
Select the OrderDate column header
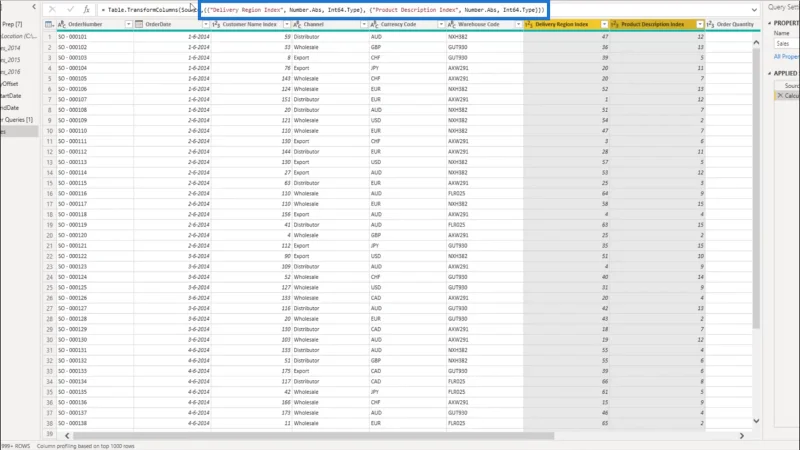tap(158, 24)
